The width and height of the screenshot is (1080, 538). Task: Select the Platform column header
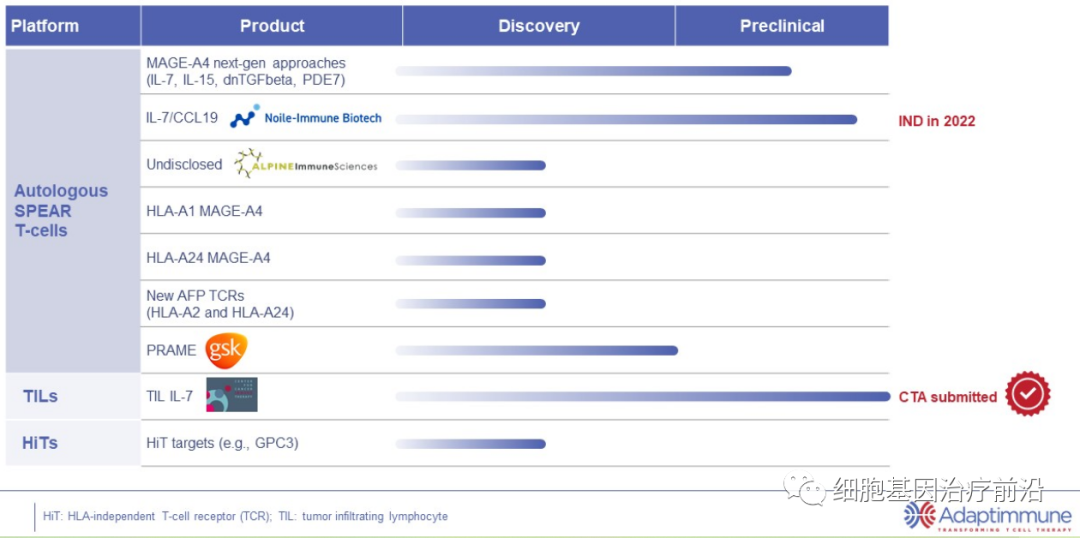(x=45, y=26)
